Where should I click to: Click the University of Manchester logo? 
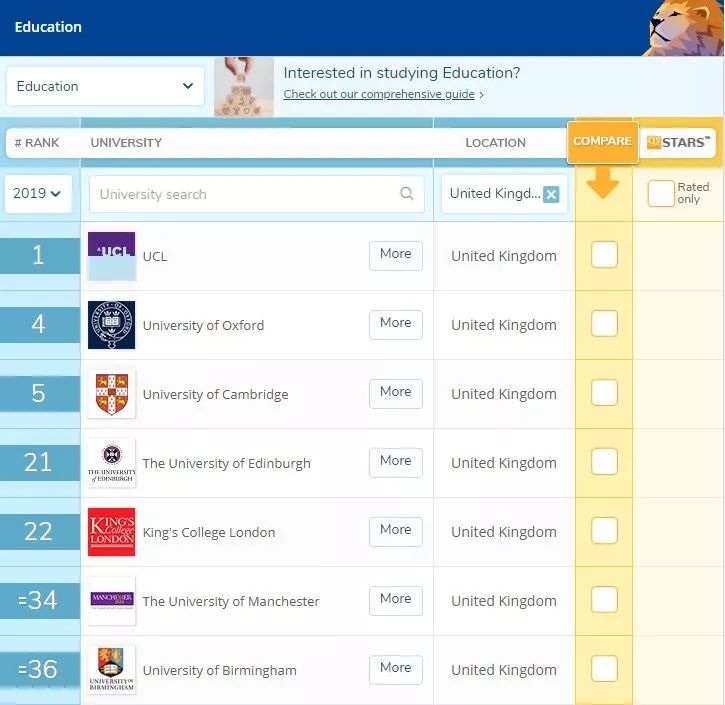tap(111, 601)
